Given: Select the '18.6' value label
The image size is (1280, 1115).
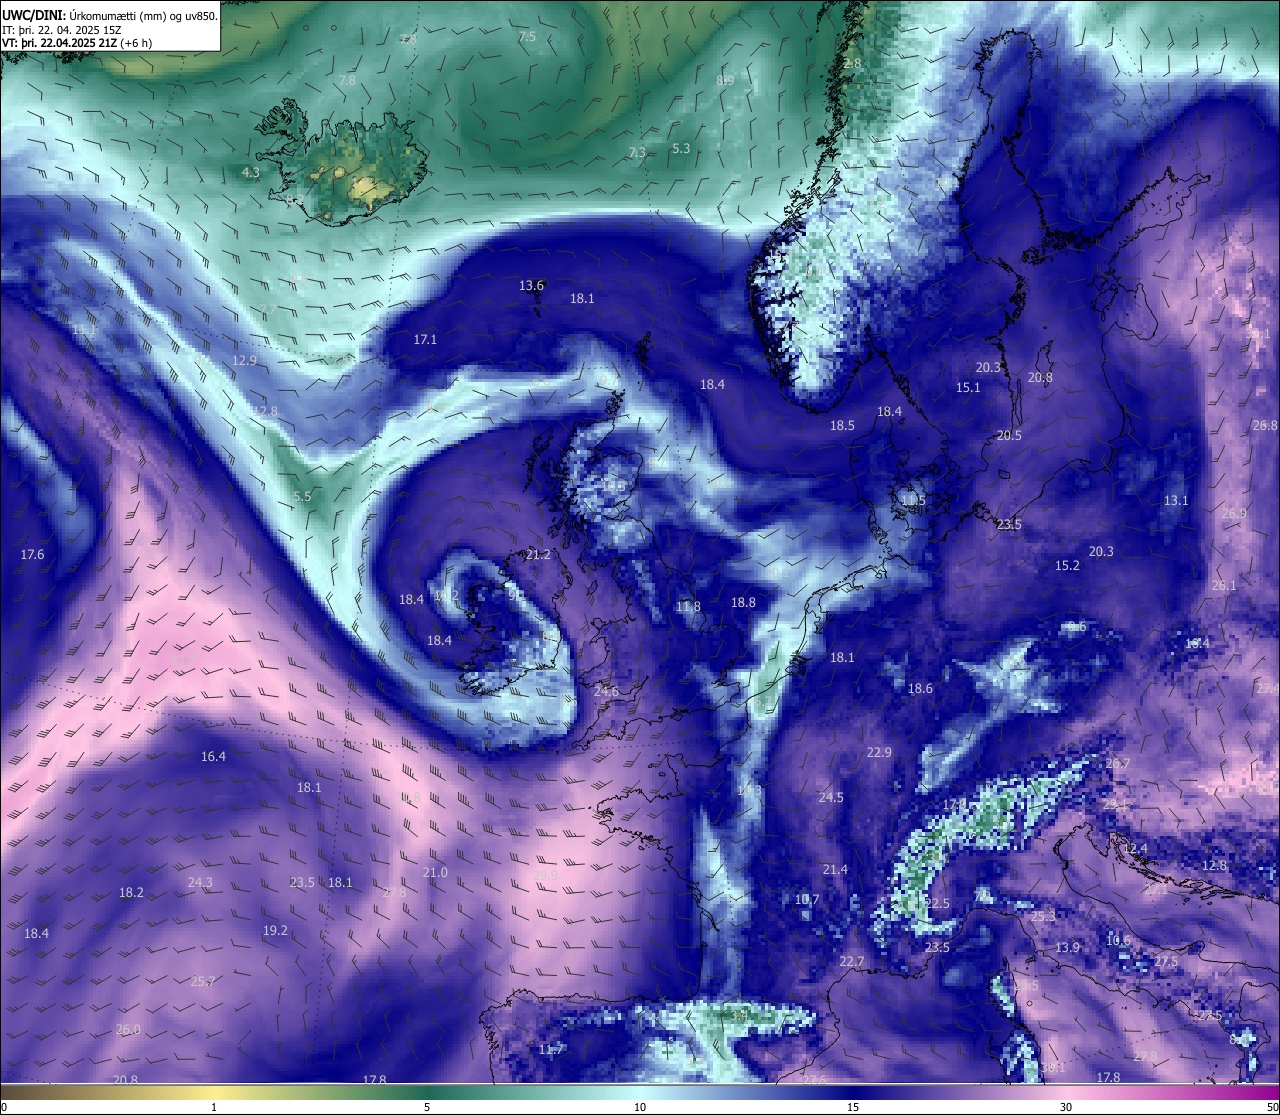Looking at the screenshot, I should coord(920,689).
